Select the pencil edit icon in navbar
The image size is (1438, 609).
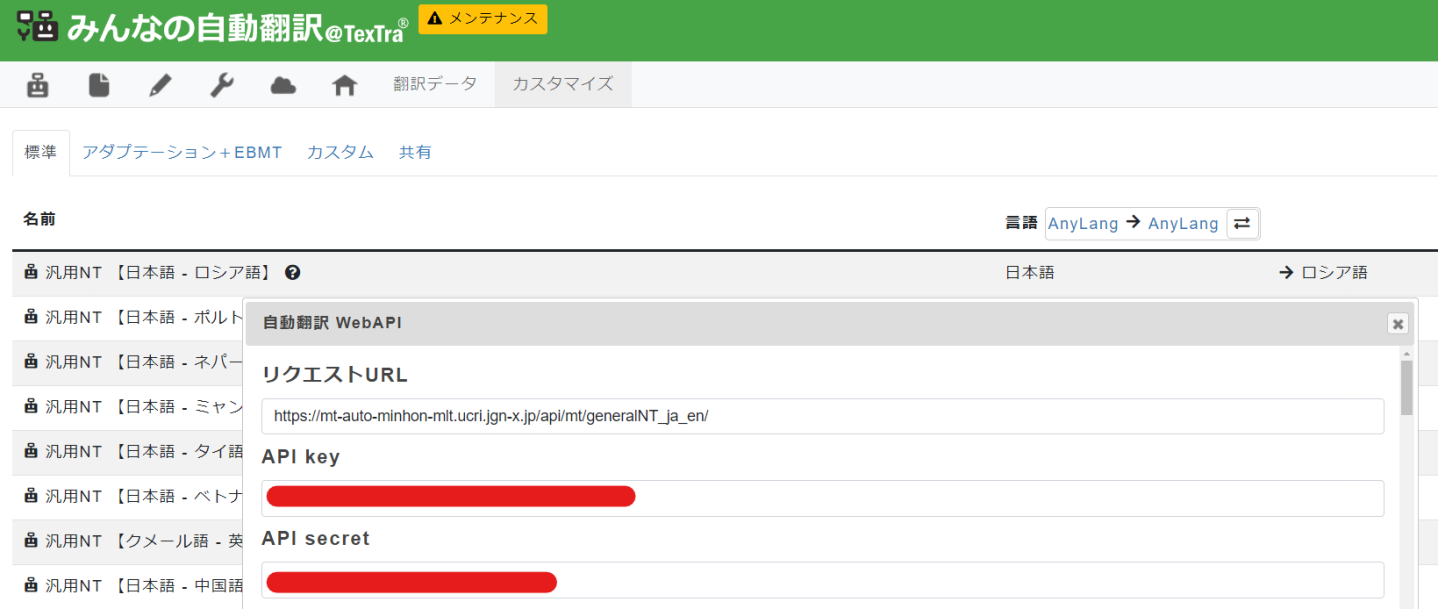tap(160, 85)
